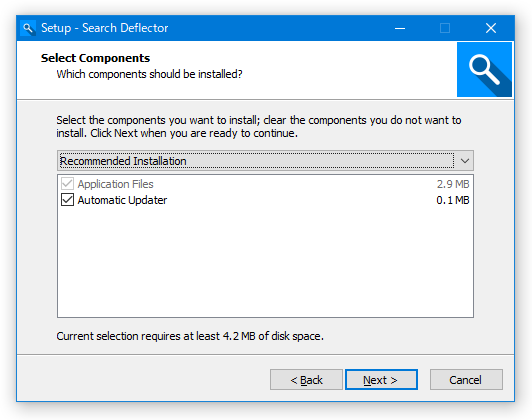Click the "Setup - Search Deflector" window title

[104, 28]
